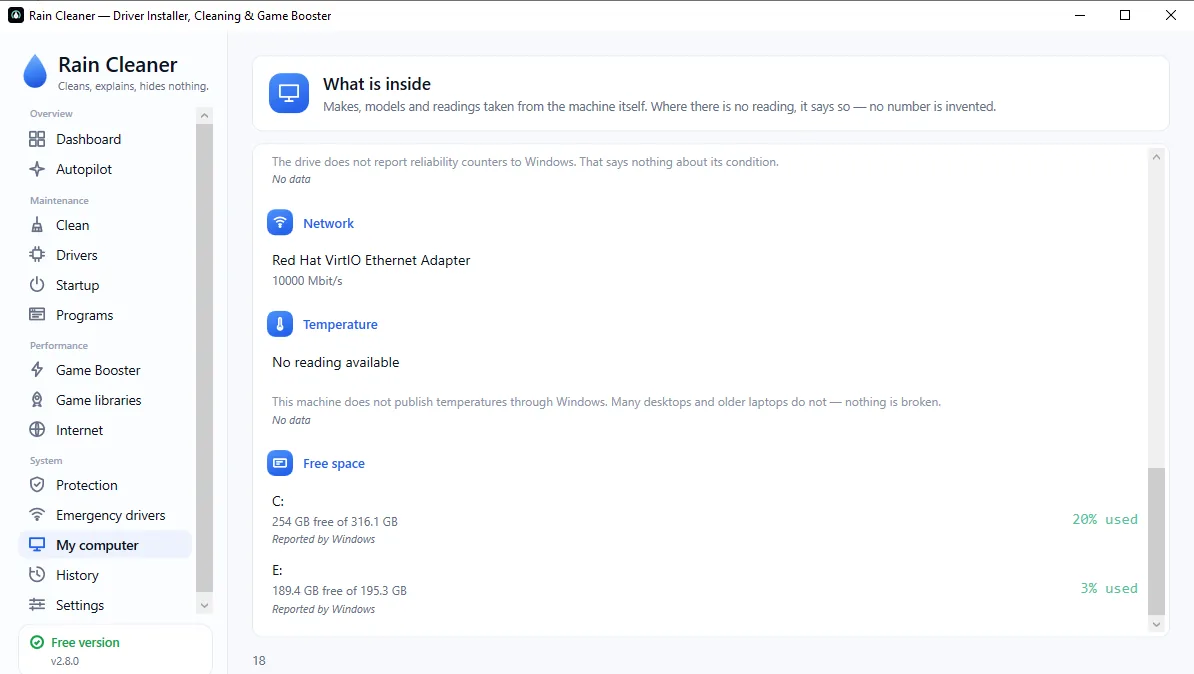Select Game Booster in the sidebar
This screenshot has height=674, width=1194.
point(105,370)
